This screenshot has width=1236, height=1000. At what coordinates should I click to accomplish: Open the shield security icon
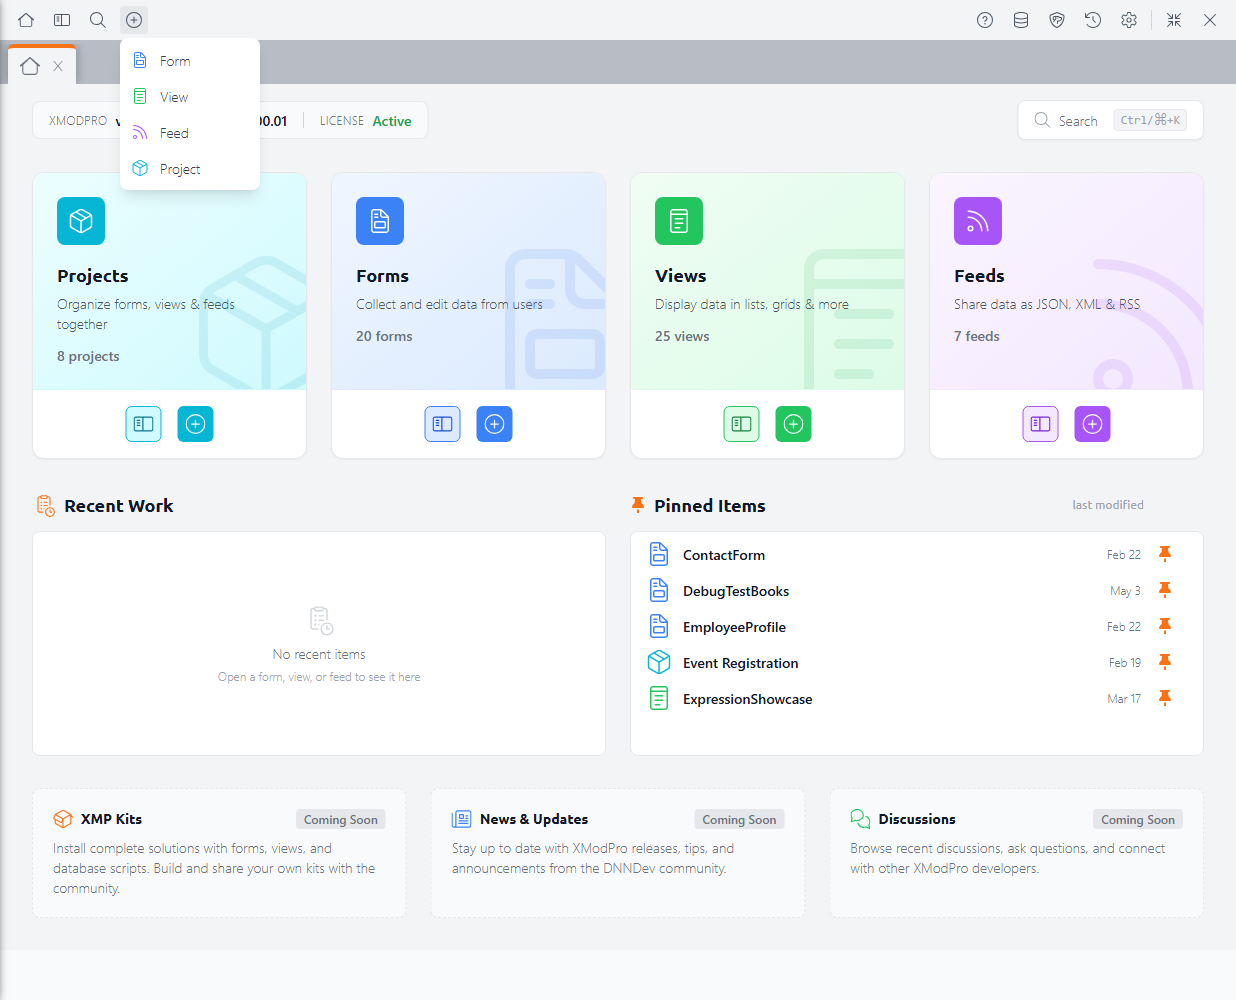(1057, 20)
